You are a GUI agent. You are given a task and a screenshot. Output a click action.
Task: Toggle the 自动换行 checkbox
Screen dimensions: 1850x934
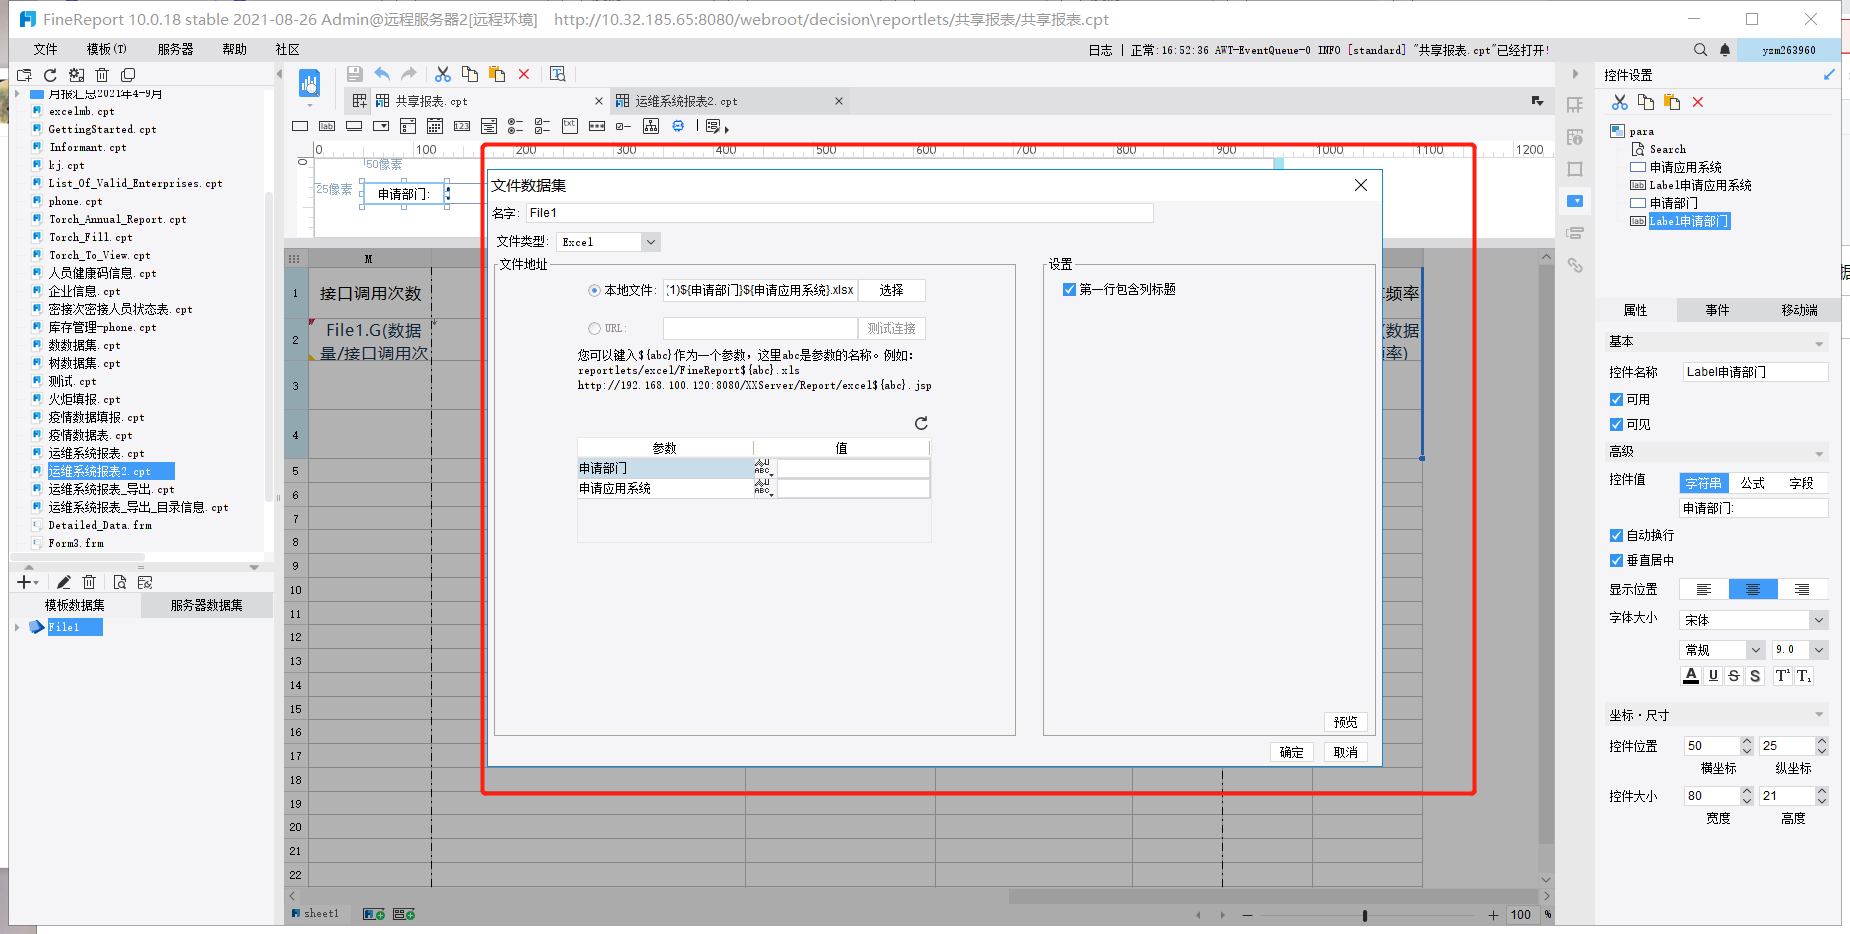[1616, 535]
